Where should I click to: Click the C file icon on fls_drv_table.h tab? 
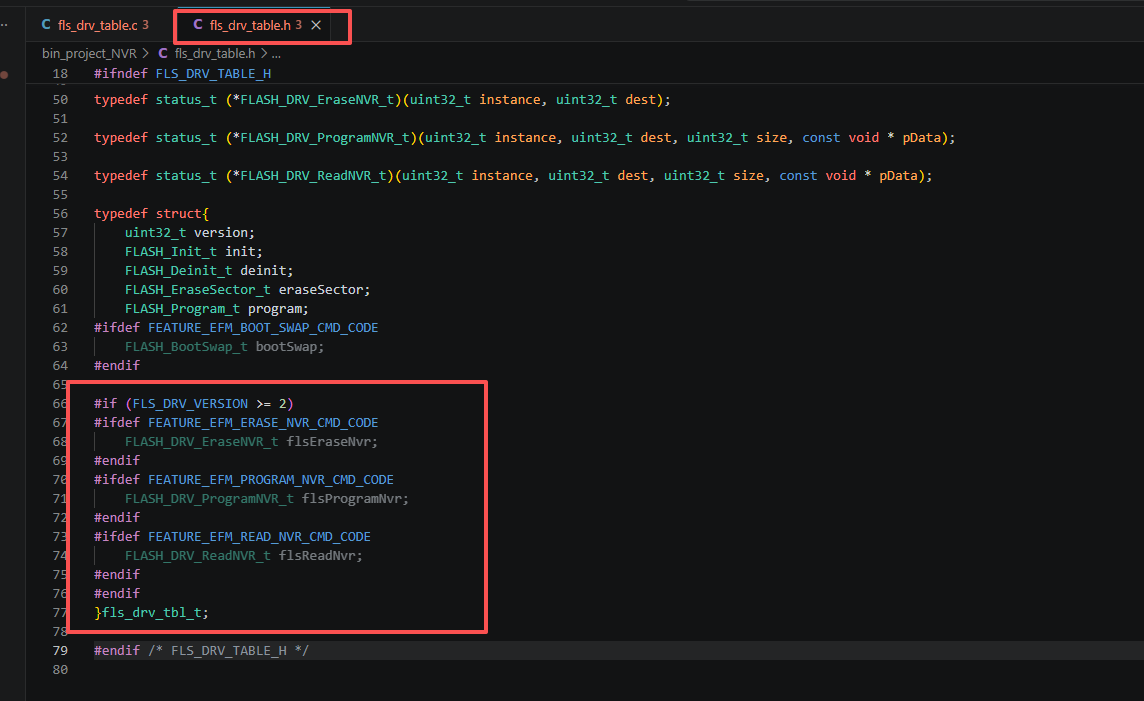coord(198,25)
